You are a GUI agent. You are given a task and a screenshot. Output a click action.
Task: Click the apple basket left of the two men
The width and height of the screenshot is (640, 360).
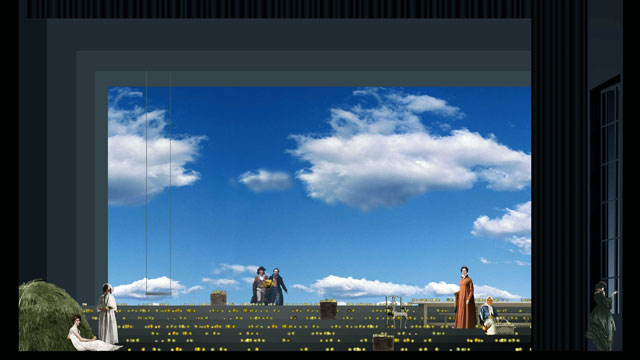218,298
